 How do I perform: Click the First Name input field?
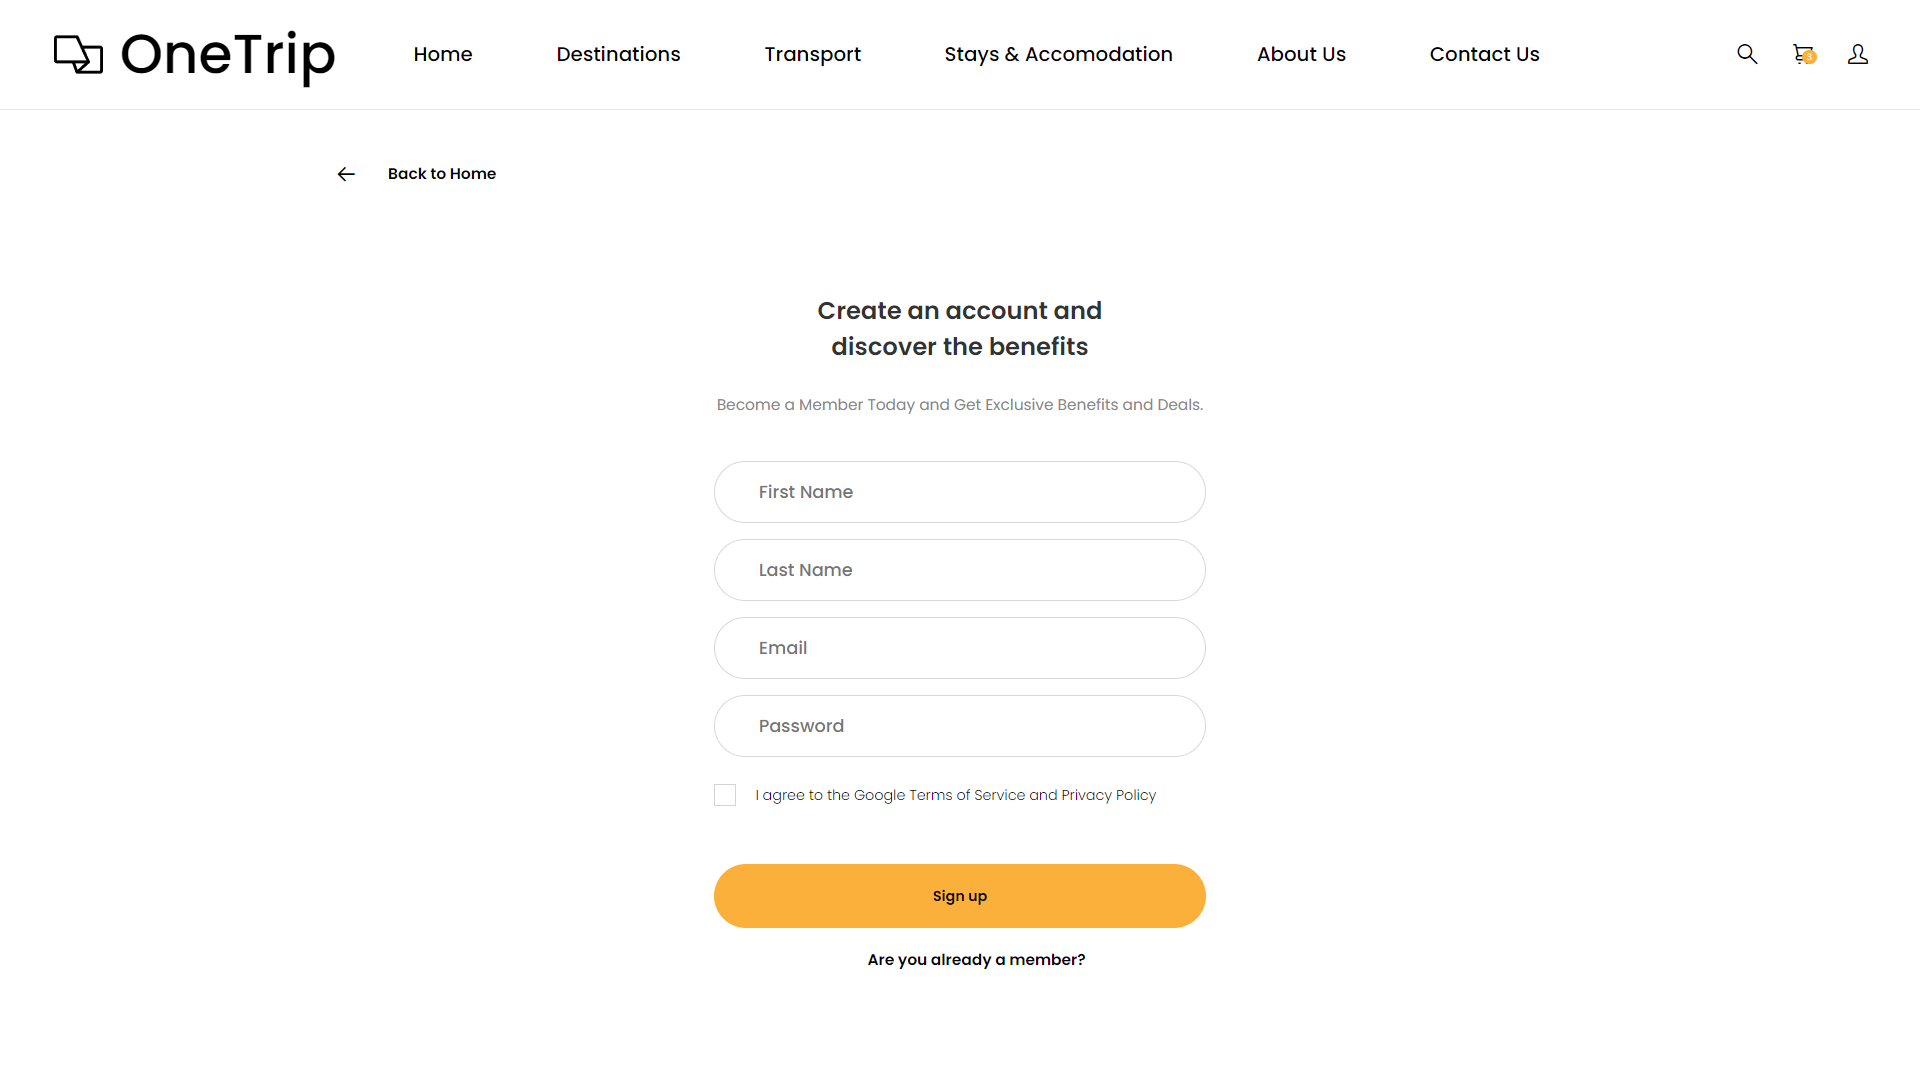click(x=959, y=491)
